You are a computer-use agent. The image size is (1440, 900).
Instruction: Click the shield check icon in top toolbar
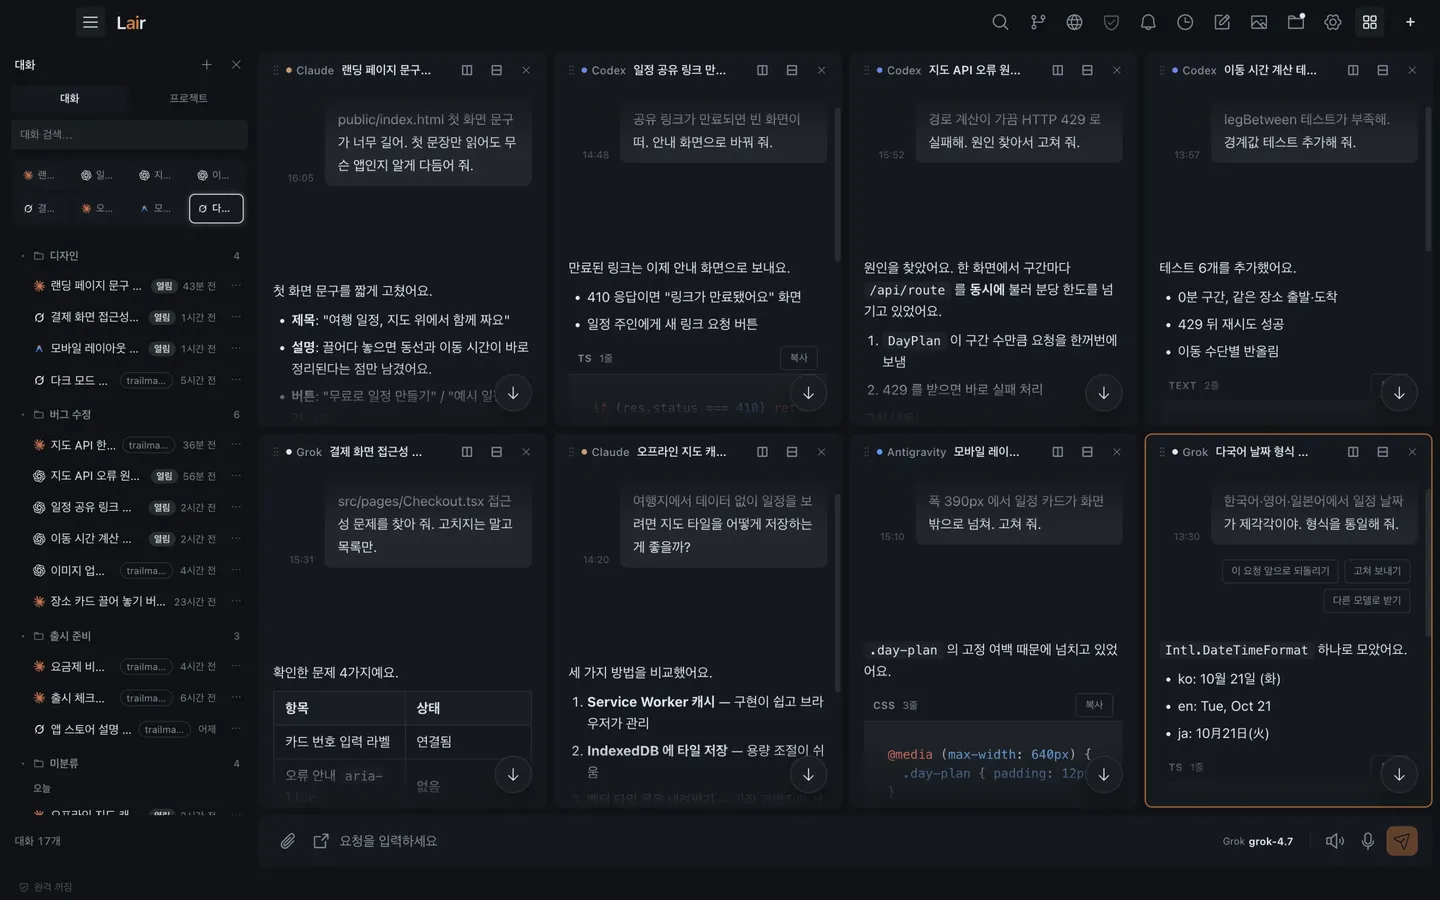click(x=1111, y=22)
